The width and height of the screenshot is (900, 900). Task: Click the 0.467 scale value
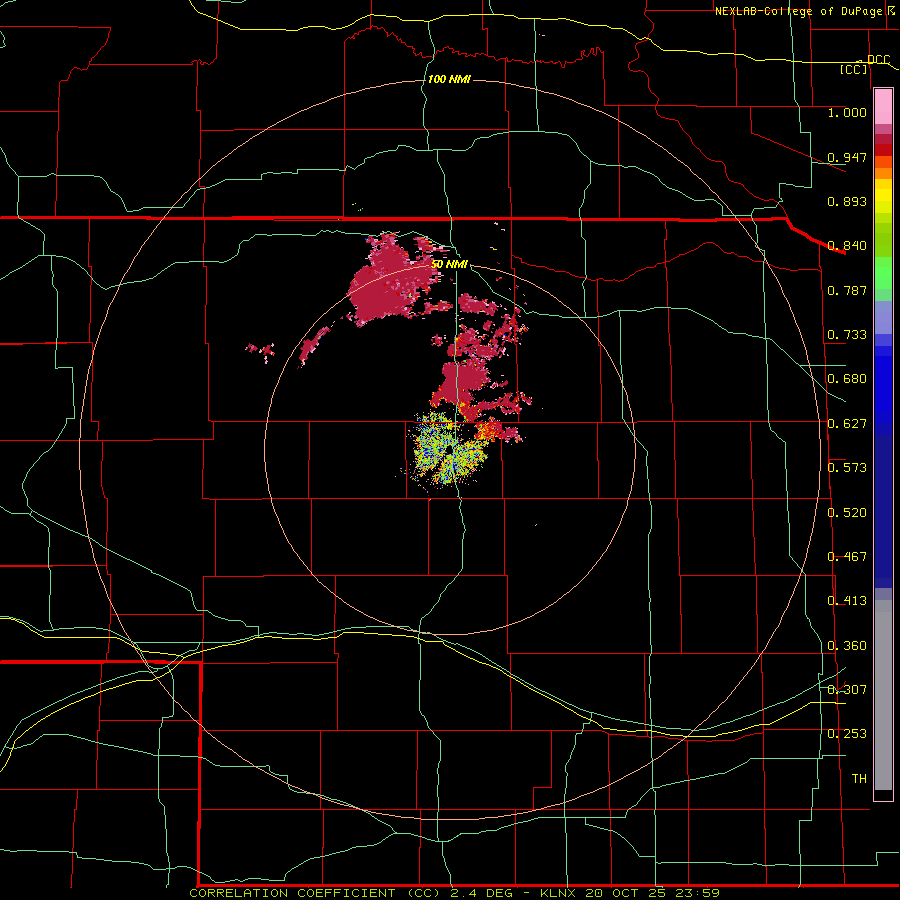[847, 557]
